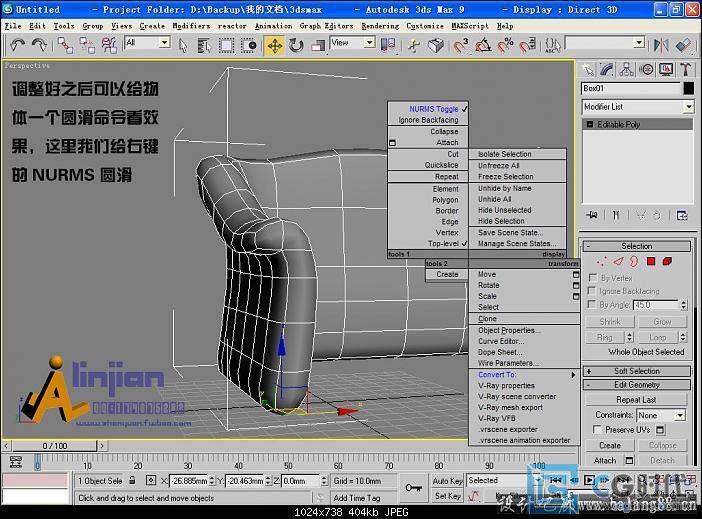Collapse the Selection rollout
The image size is (702, 519).
coord(636,246)
